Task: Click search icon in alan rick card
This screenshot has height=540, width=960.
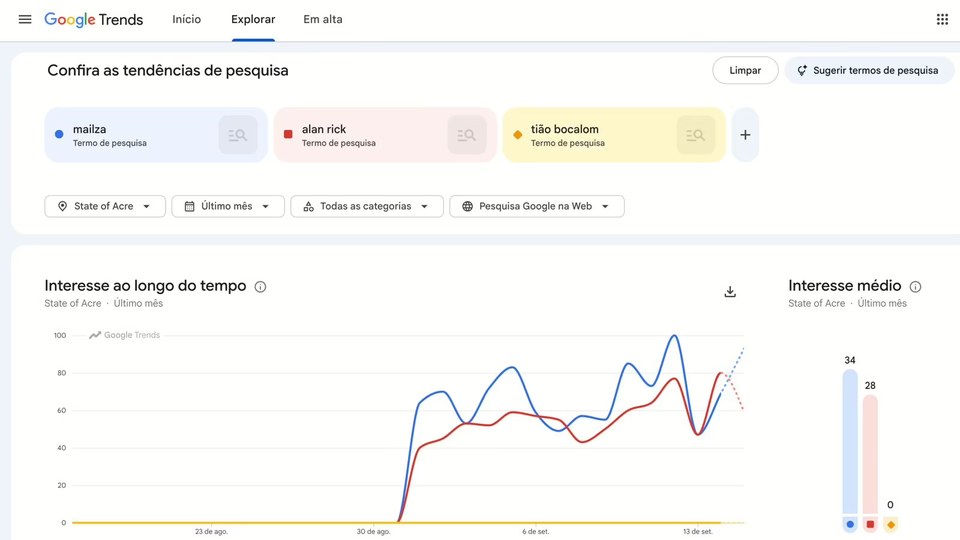Action: coord(467,135)
